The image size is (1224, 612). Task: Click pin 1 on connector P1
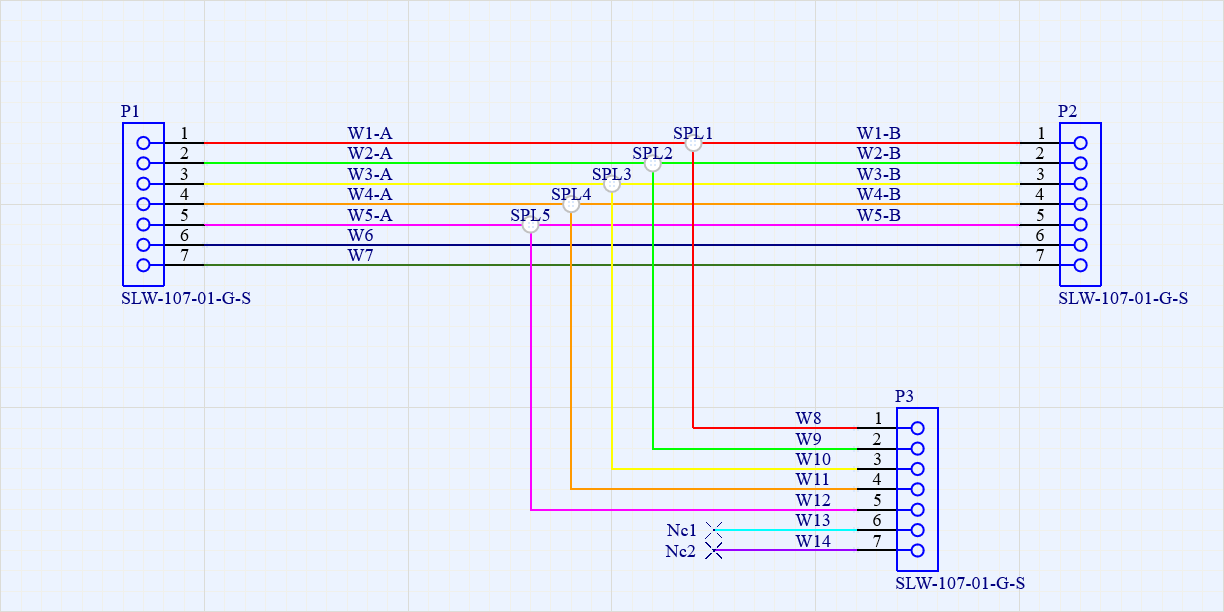click(143, 140)
